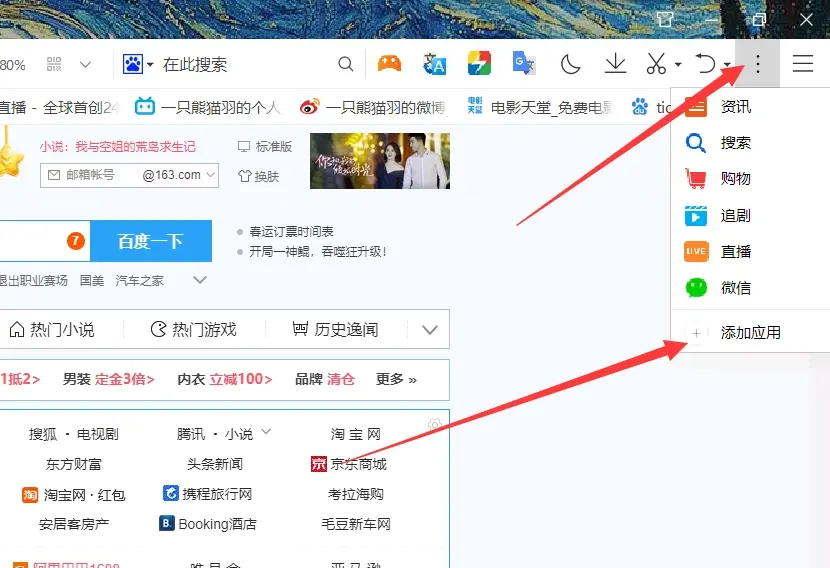Click the magnifier search icon in toolbar
830x568 pixels.
pos(346,65)
